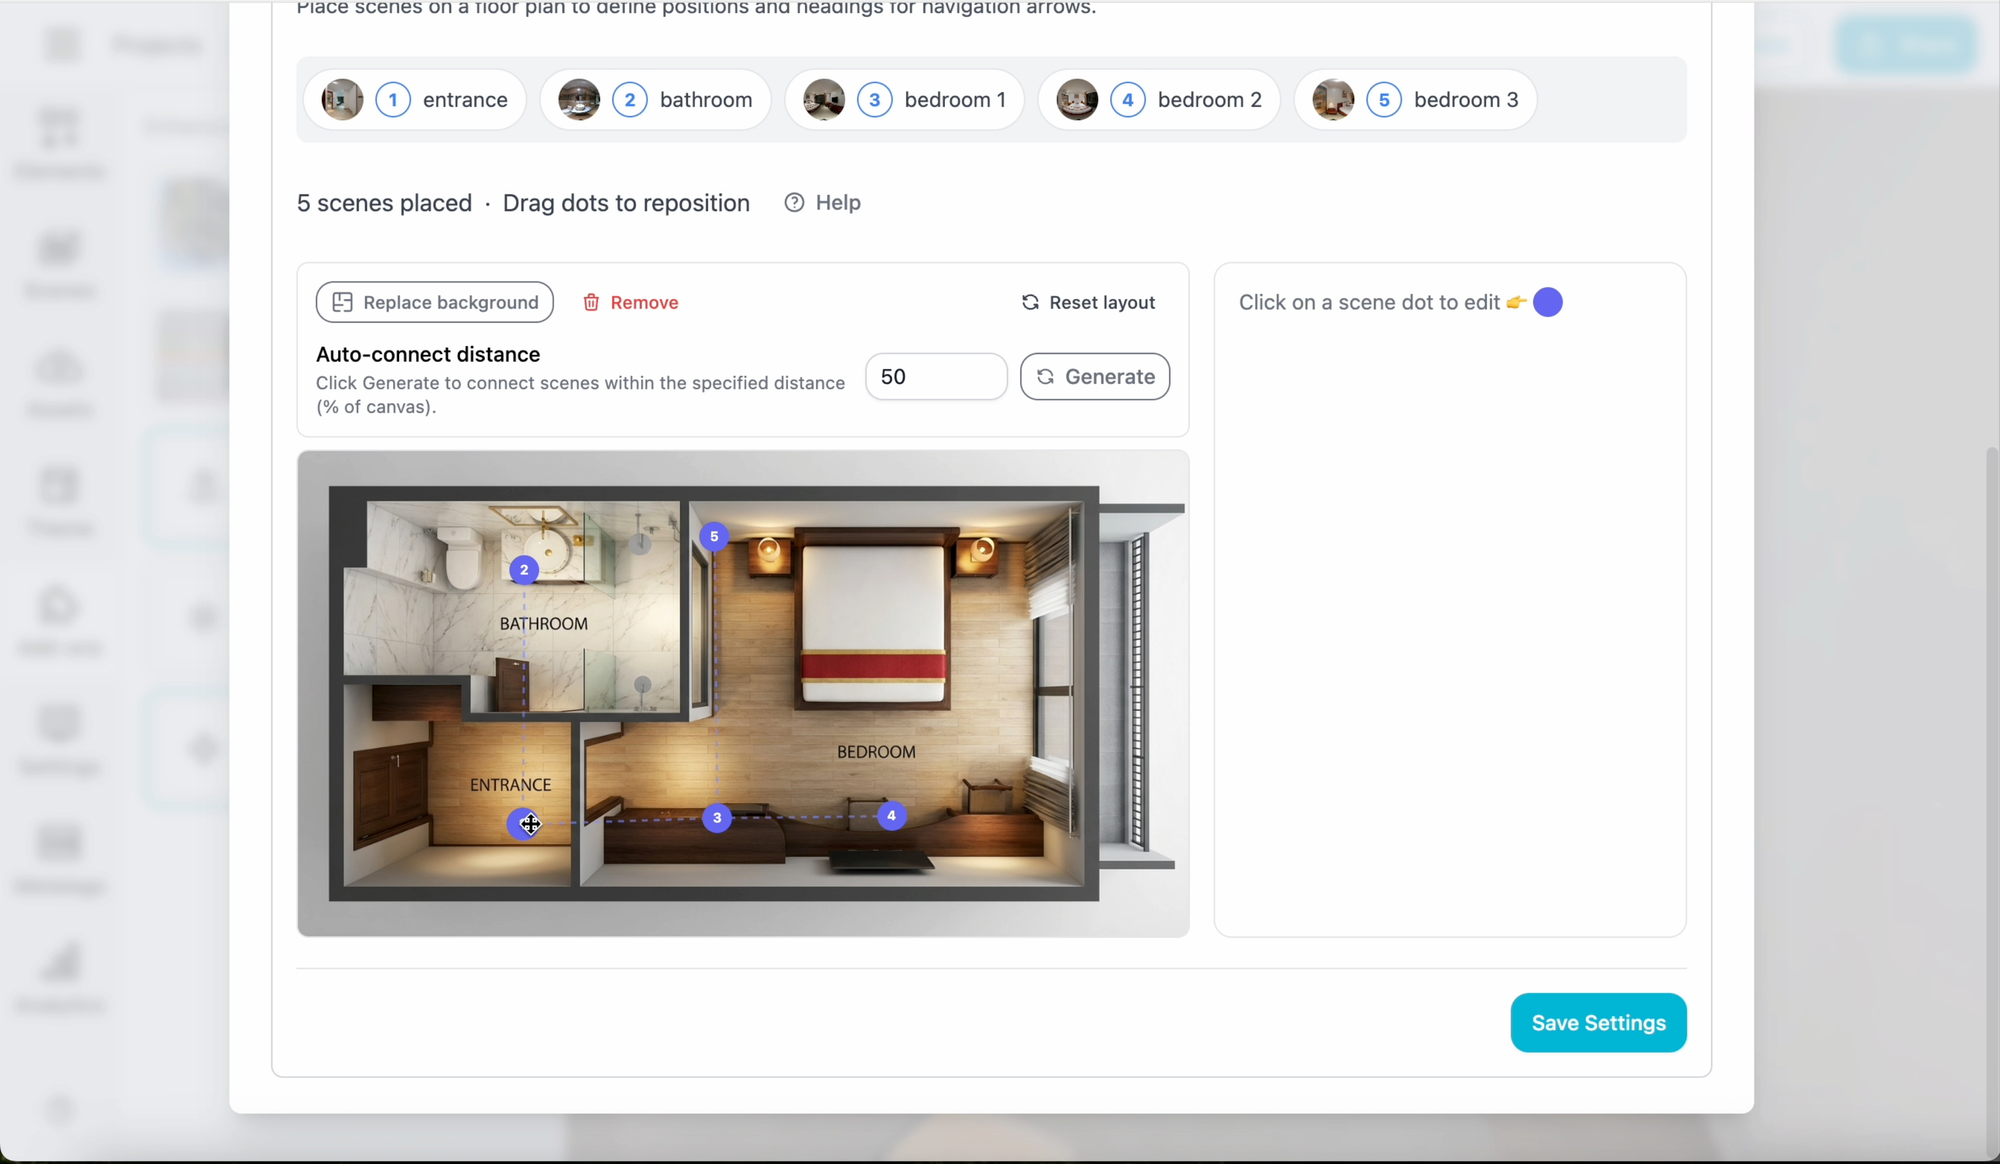Click bedroom 3 scene thumbnail

[1333, 99]
